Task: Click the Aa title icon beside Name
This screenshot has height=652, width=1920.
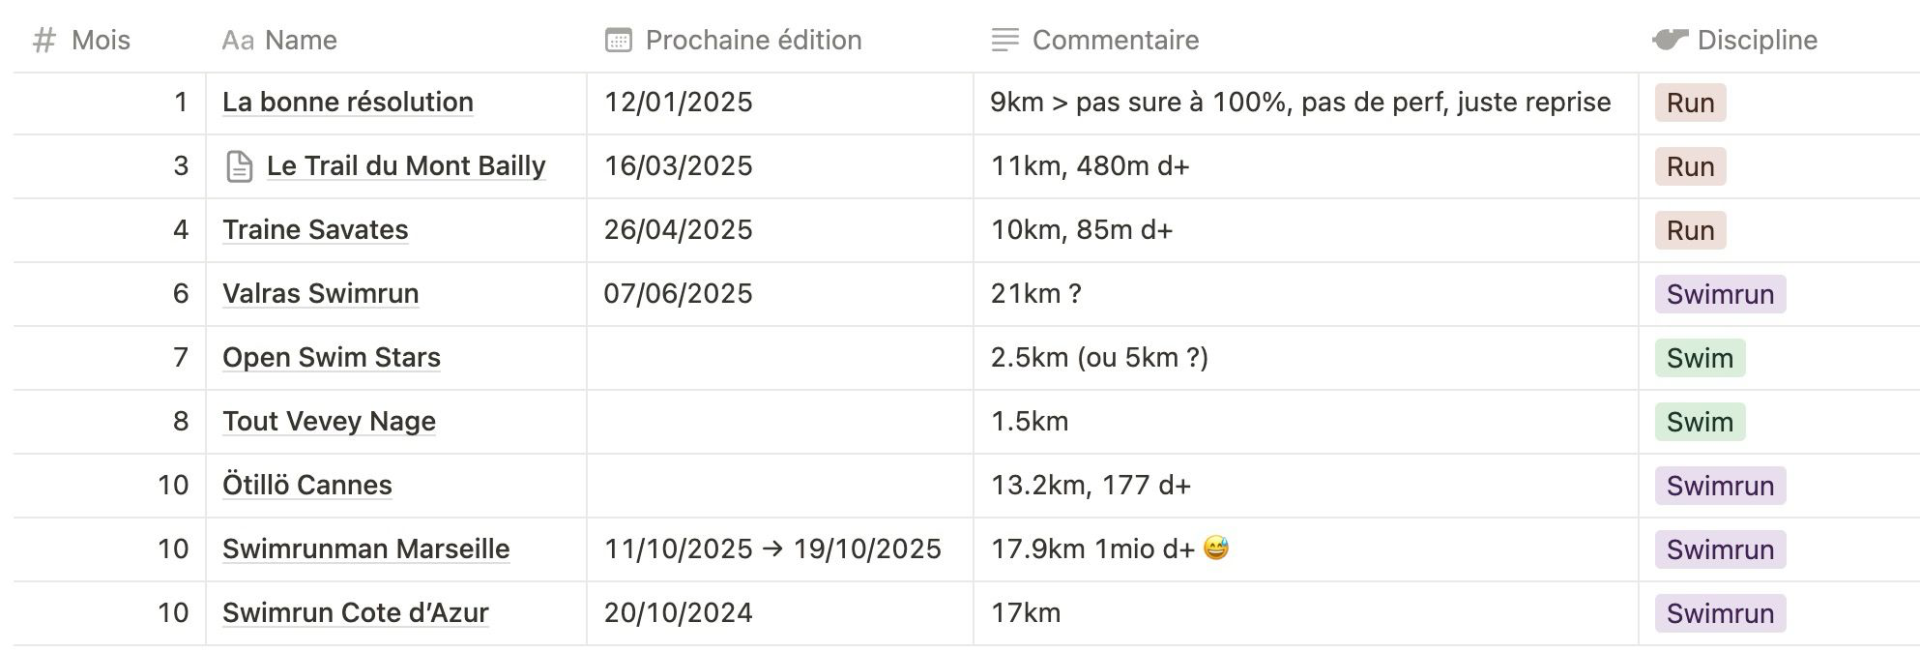Action: [x=238, y=40]
